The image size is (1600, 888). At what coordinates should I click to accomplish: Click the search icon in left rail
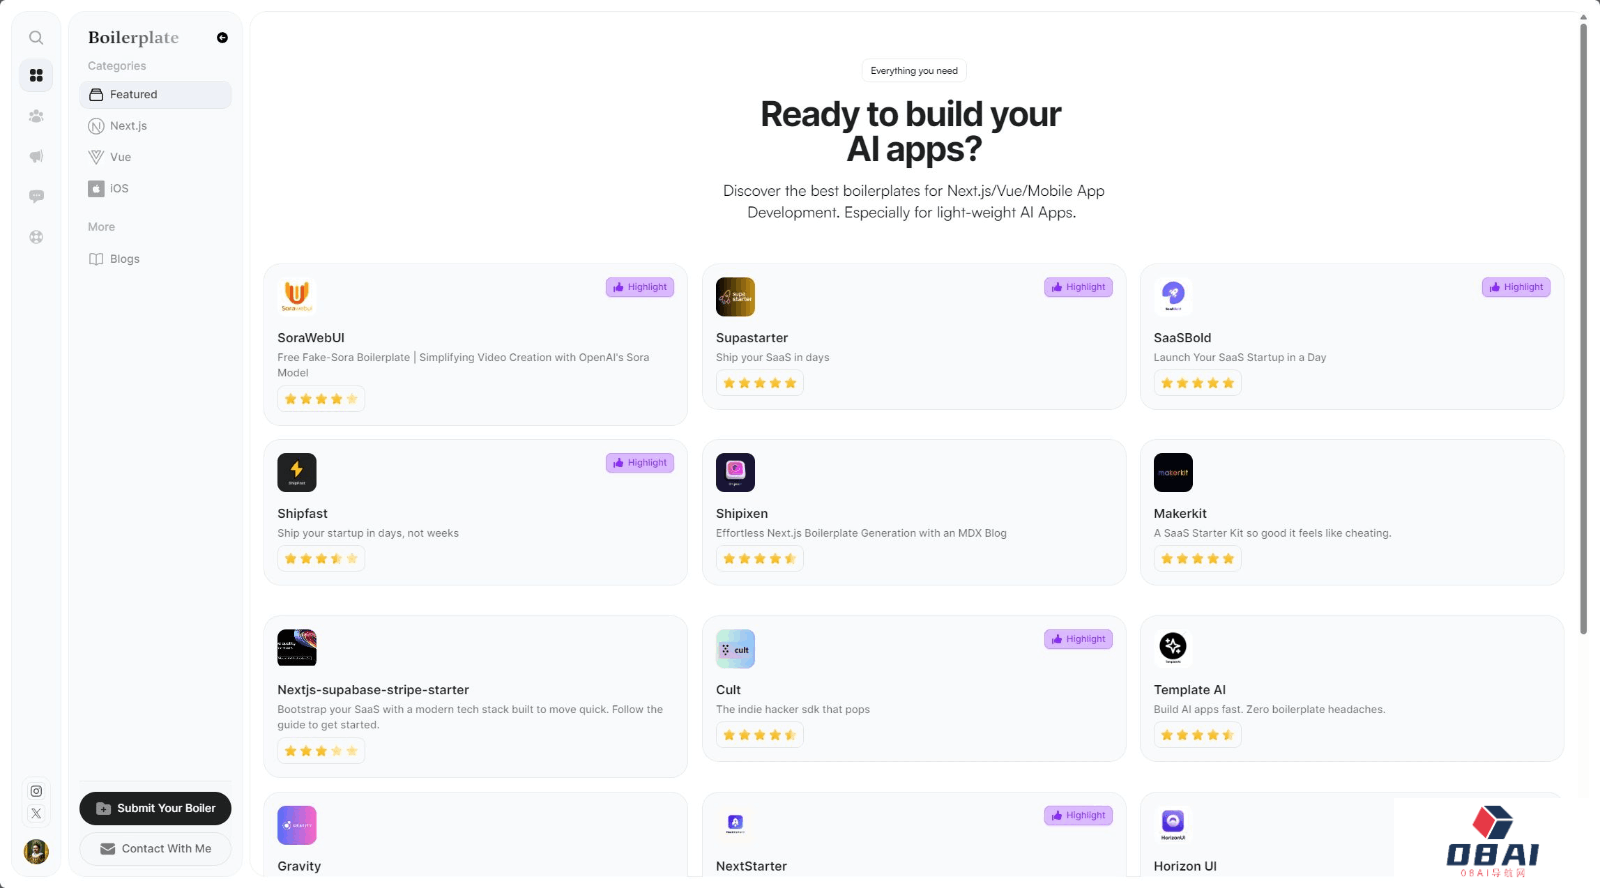[x=36, y=38]
